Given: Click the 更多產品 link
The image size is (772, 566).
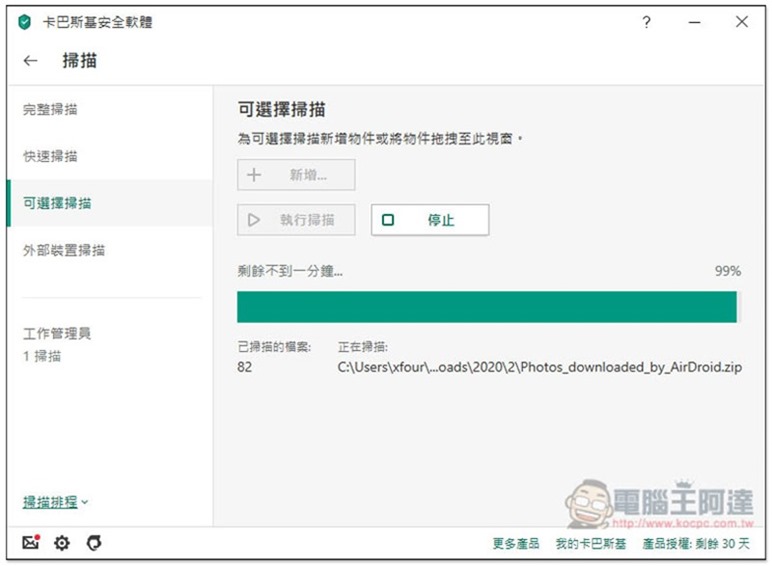Looking at the screenshot, I should click(x=515, y=543).
